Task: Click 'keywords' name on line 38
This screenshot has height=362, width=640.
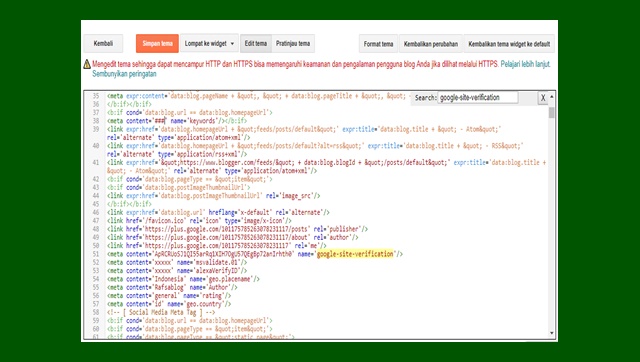Action: coord(202,121)
